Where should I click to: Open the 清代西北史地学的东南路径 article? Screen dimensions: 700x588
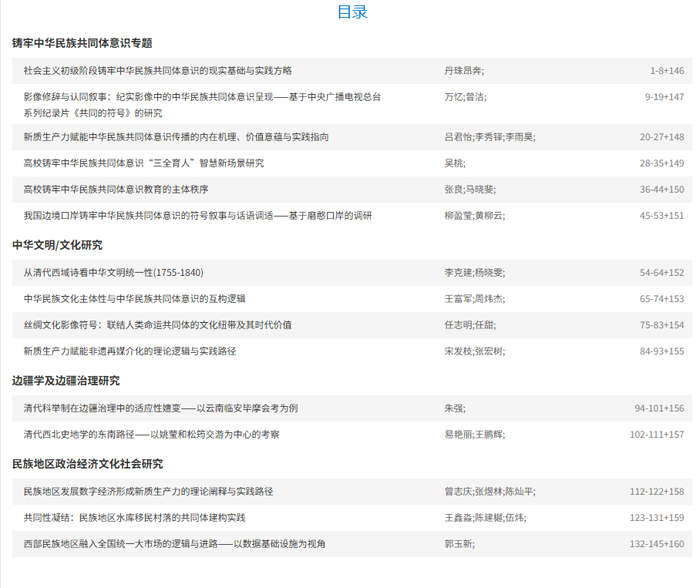pos(152,435)
